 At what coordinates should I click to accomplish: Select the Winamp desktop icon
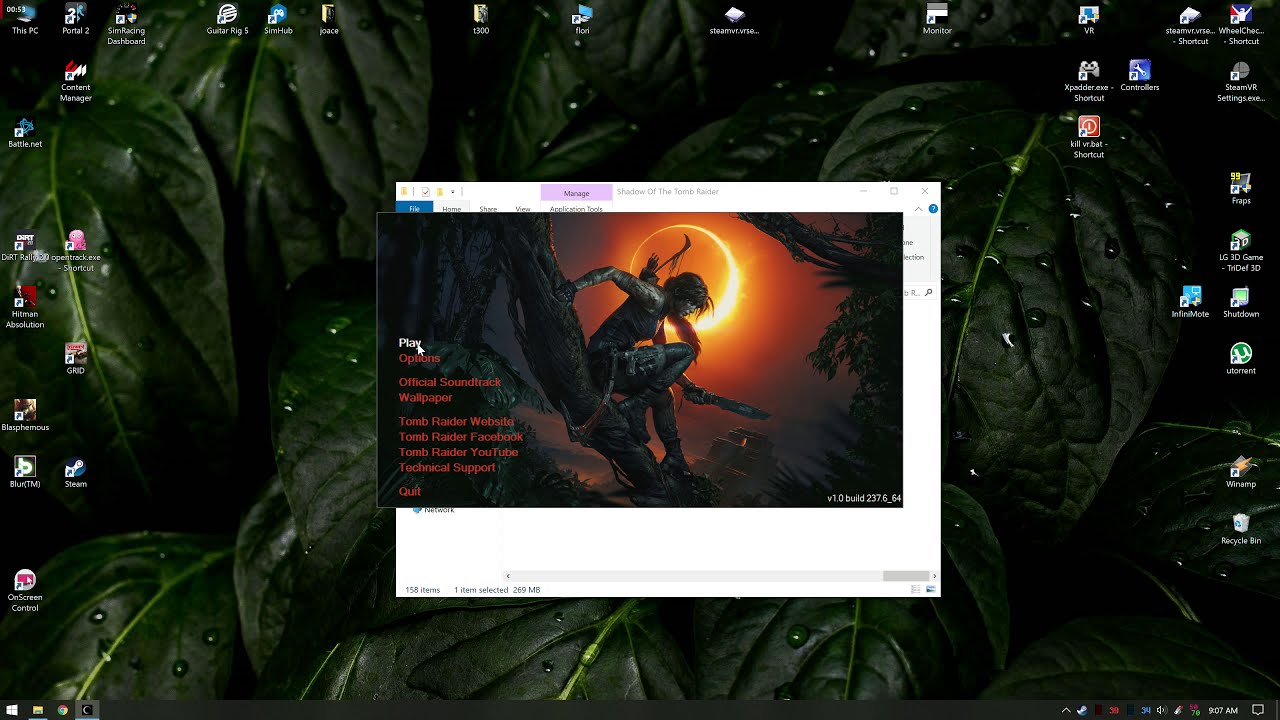[x=1241, y=473]
